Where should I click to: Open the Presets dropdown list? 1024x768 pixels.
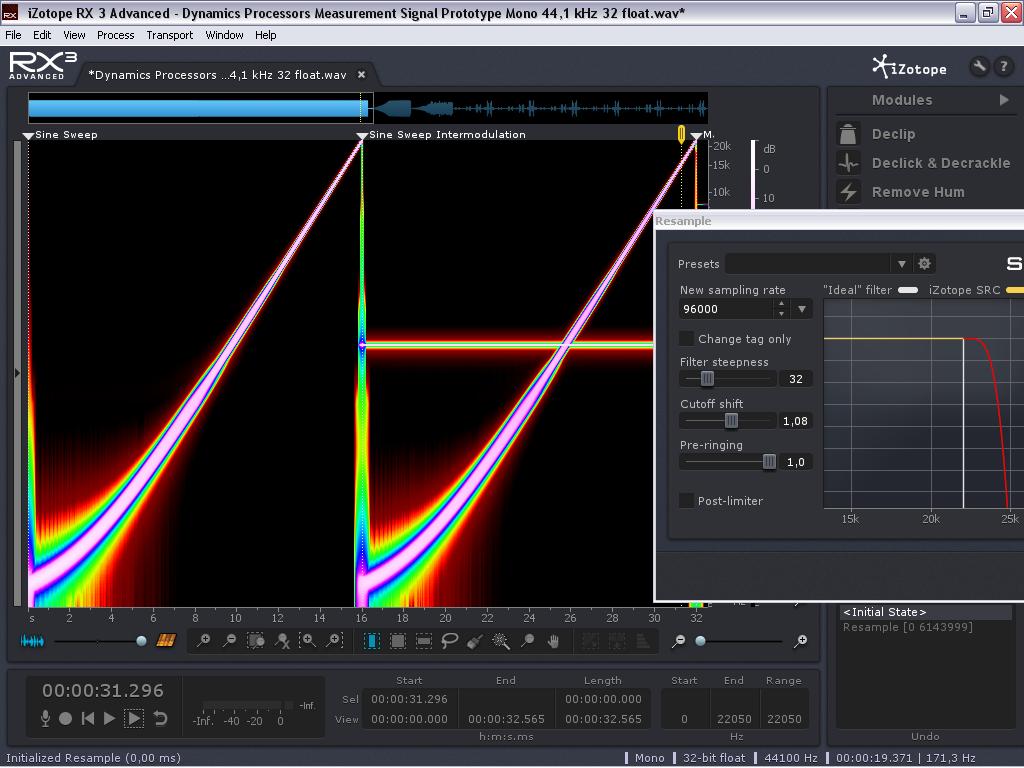coord(901,264)
